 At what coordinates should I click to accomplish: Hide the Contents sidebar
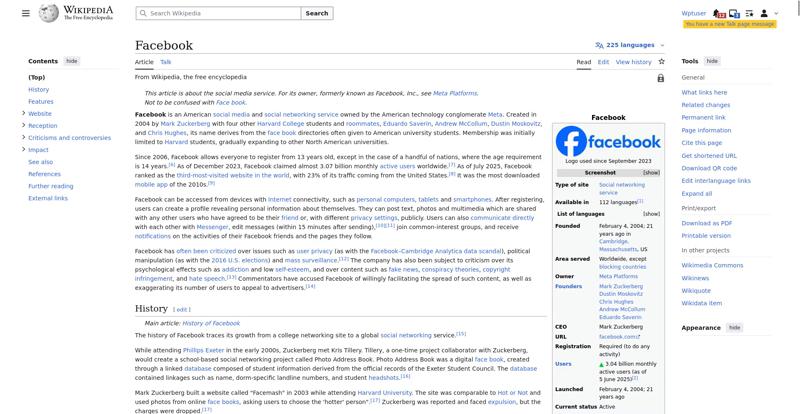(x=71, y=61)
